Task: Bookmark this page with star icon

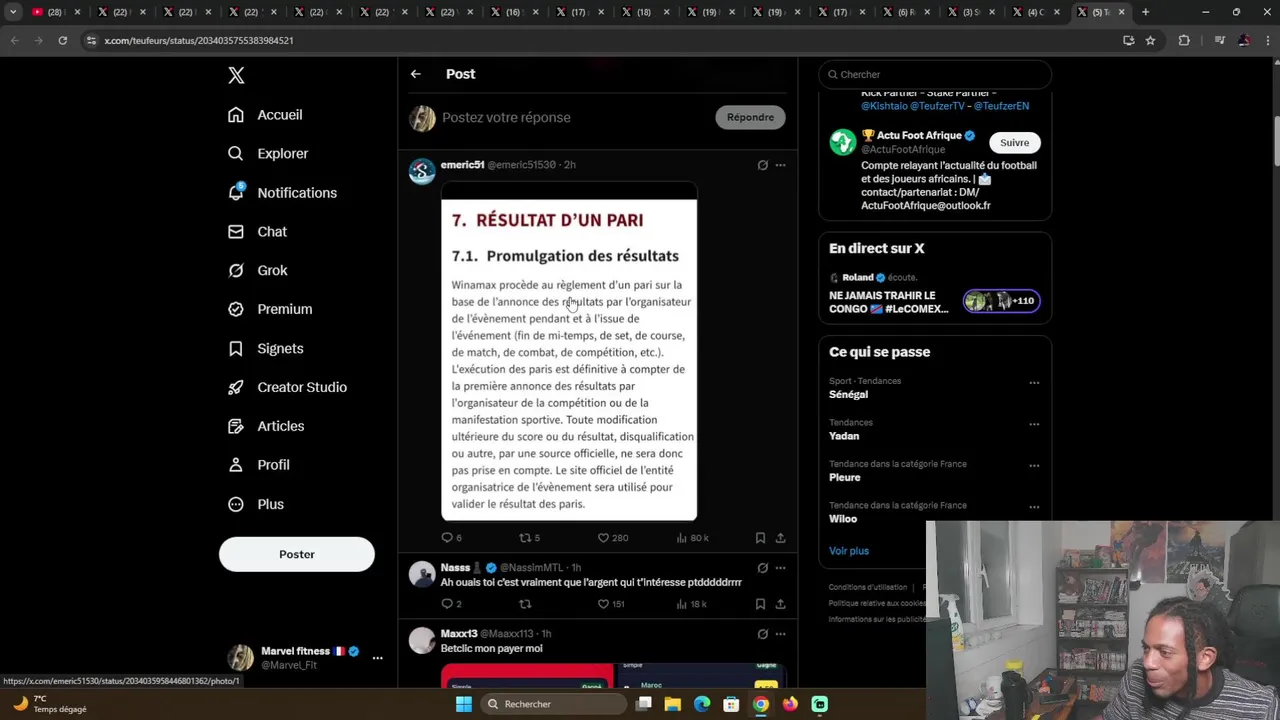Action: coord(1150,40)
